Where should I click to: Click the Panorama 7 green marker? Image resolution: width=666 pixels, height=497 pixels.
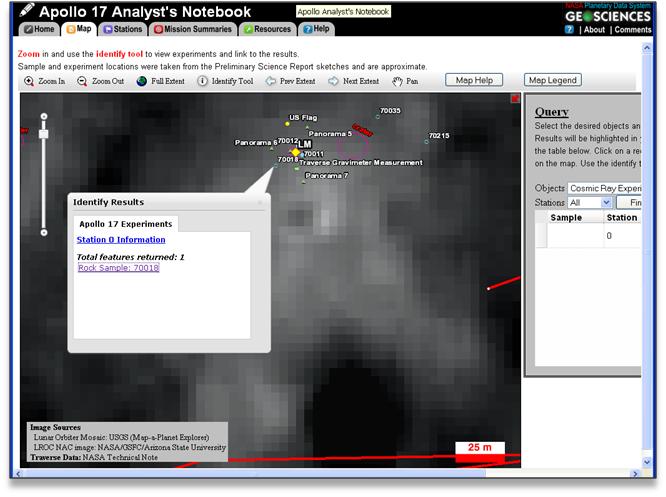[303, 182]
